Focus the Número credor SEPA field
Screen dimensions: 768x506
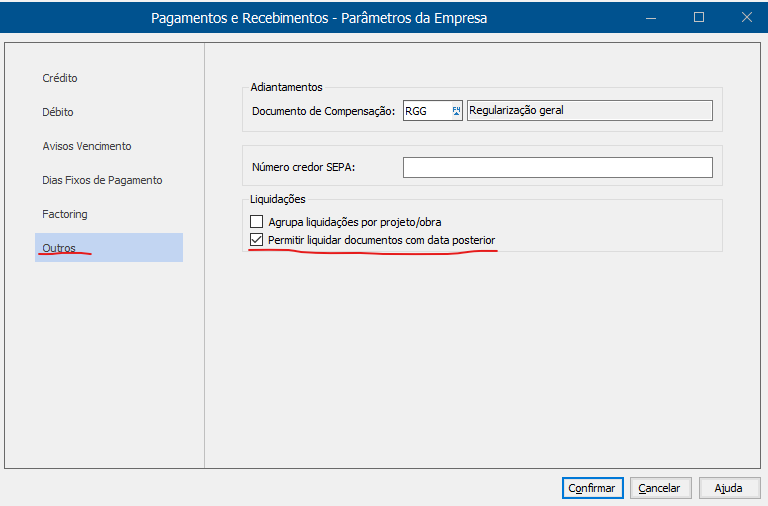pos(557,167)
